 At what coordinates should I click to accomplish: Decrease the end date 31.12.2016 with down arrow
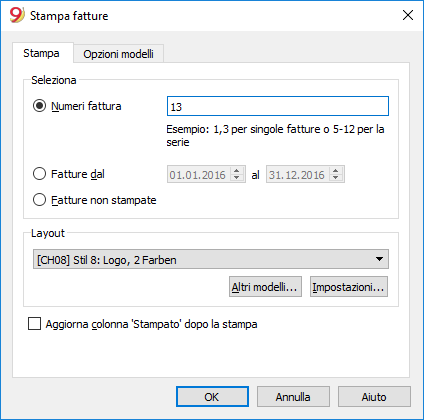[336, 178]
